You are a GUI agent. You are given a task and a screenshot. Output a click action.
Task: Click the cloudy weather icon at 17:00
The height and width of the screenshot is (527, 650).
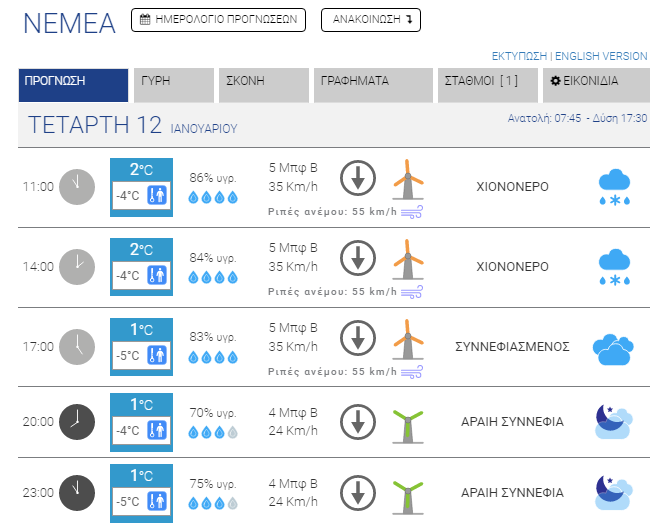(x=613, y=347)
